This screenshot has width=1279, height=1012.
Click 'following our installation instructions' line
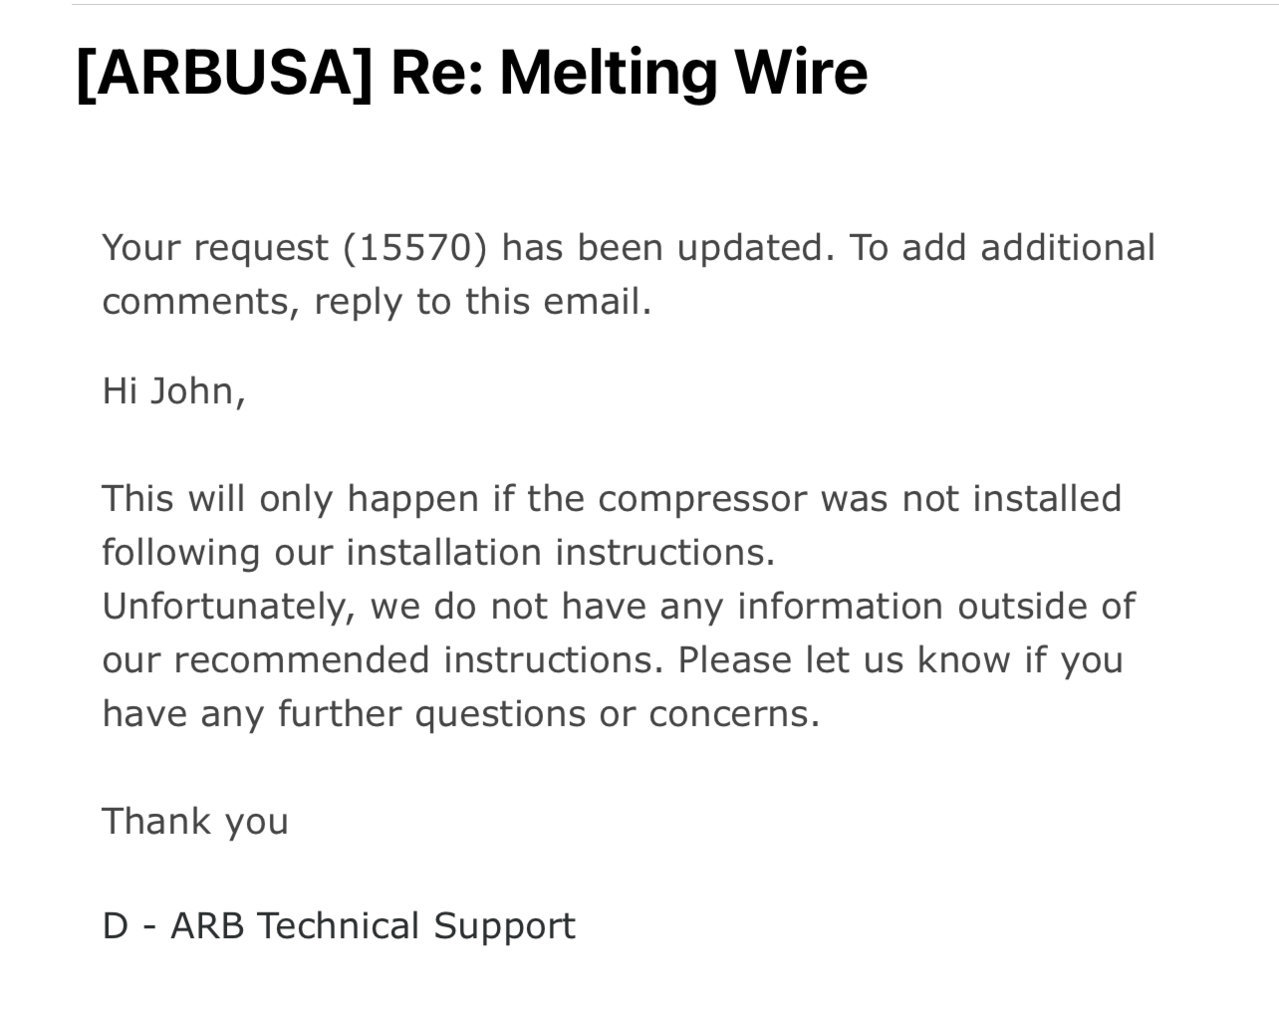pos(438,552)
